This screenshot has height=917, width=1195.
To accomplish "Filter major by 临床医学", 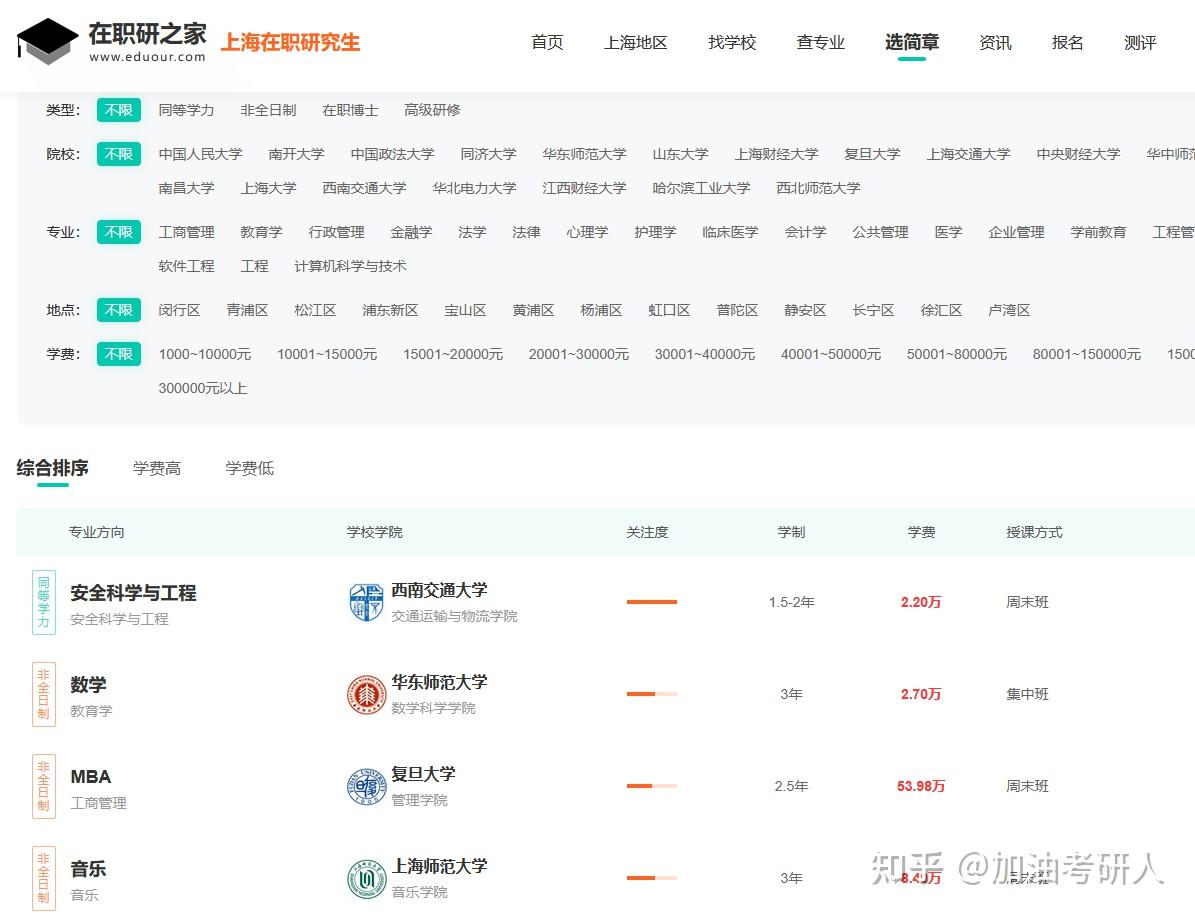I will coord(730,232).
